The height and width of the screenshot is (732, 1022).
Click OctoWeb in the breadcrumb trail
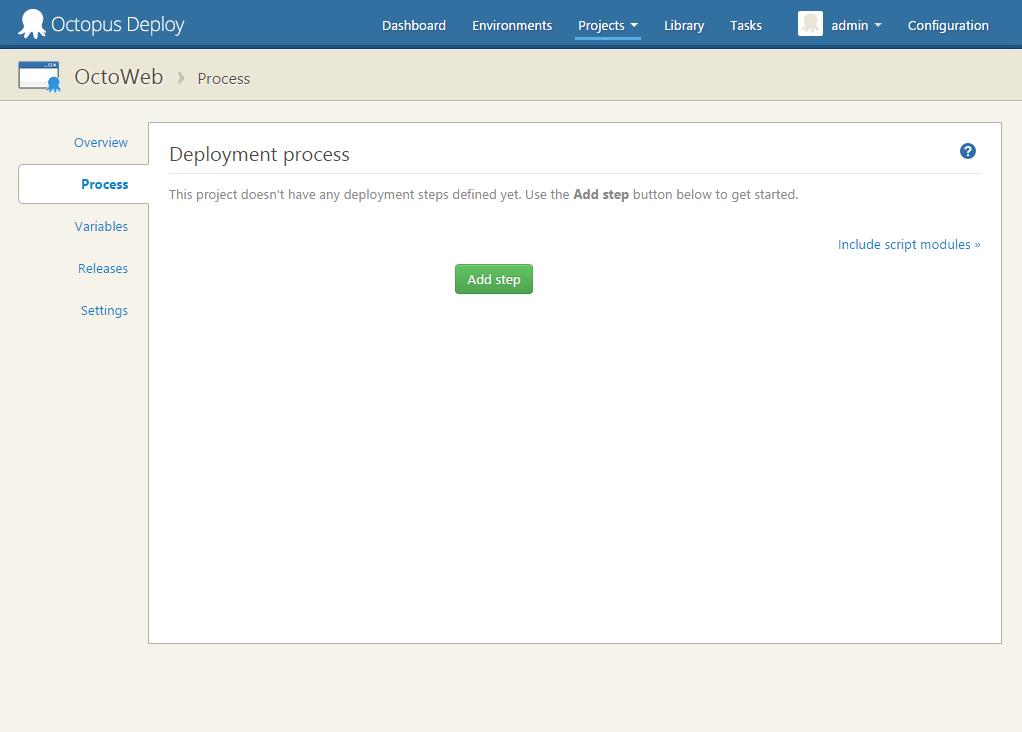pyautogui.click(x=119, y=77)
